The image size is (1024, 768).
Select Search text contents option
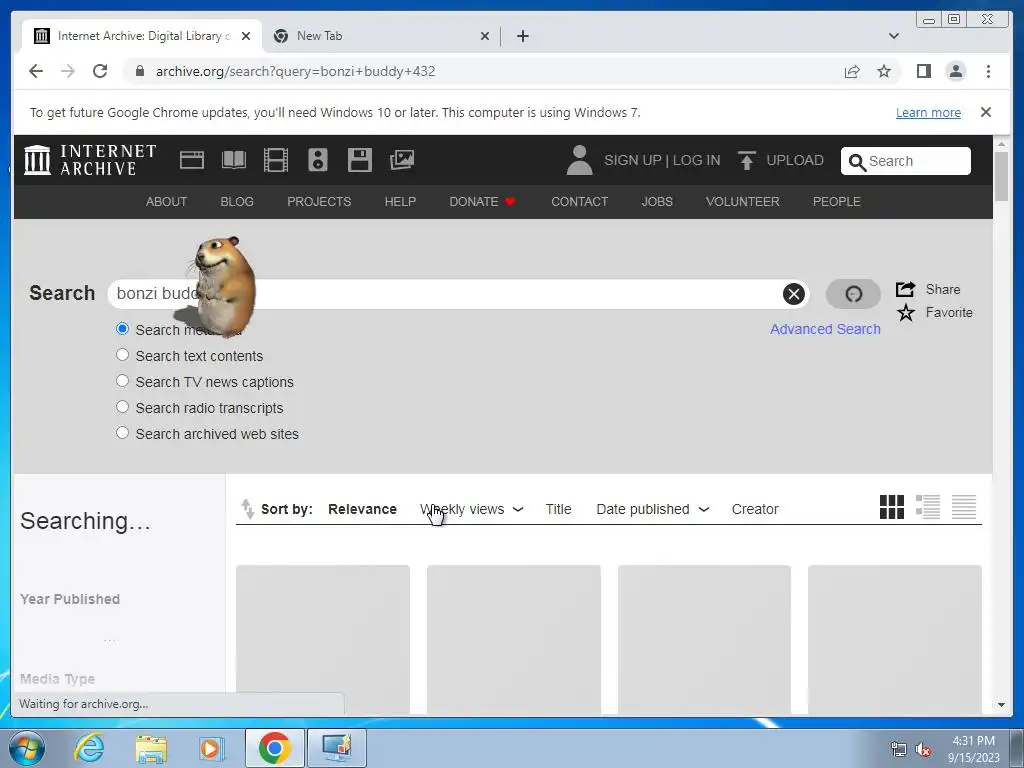click(122, 355)
